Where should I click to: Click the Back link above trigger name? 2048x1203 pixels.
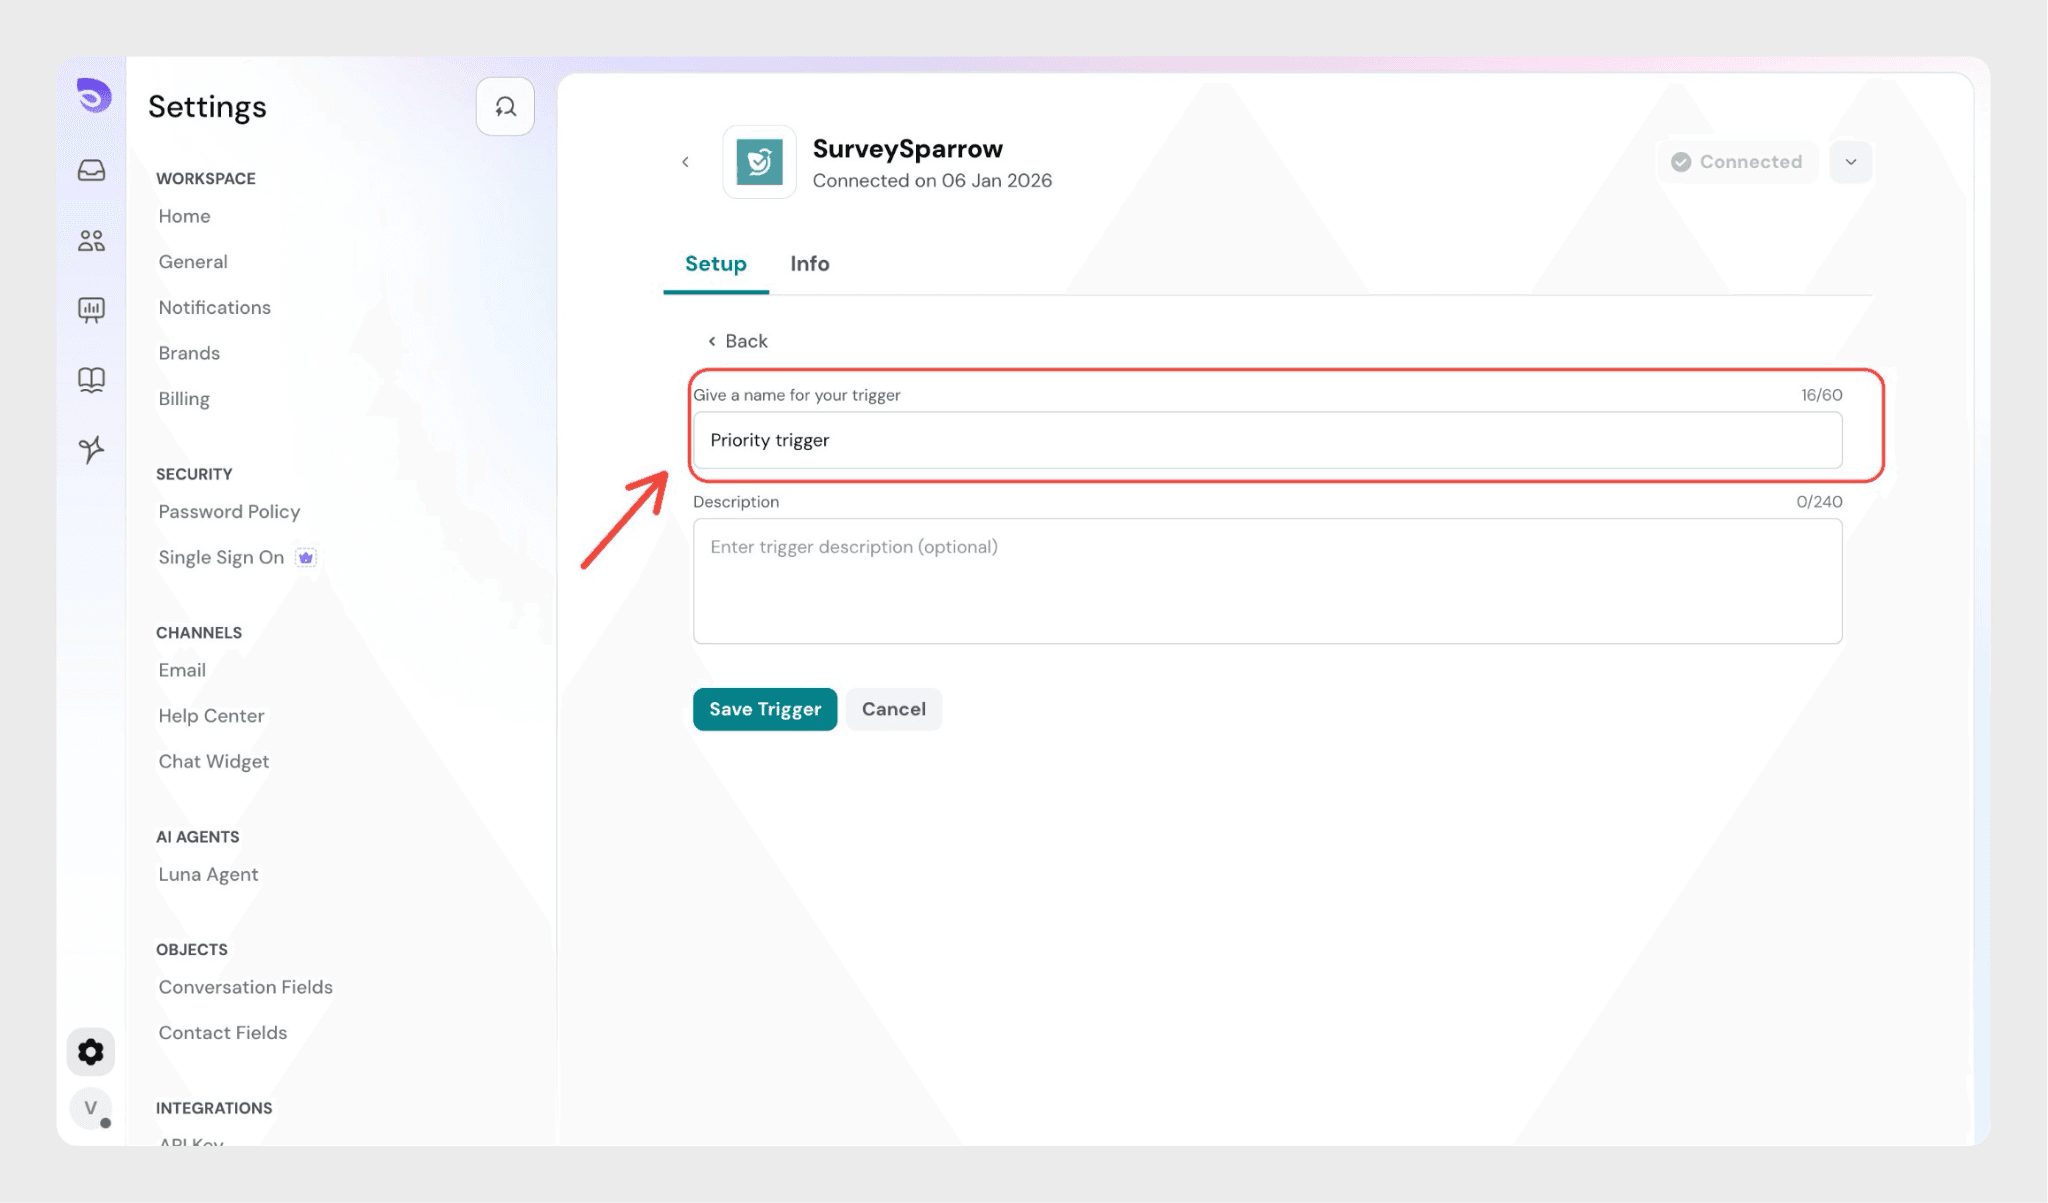(738, 341)
